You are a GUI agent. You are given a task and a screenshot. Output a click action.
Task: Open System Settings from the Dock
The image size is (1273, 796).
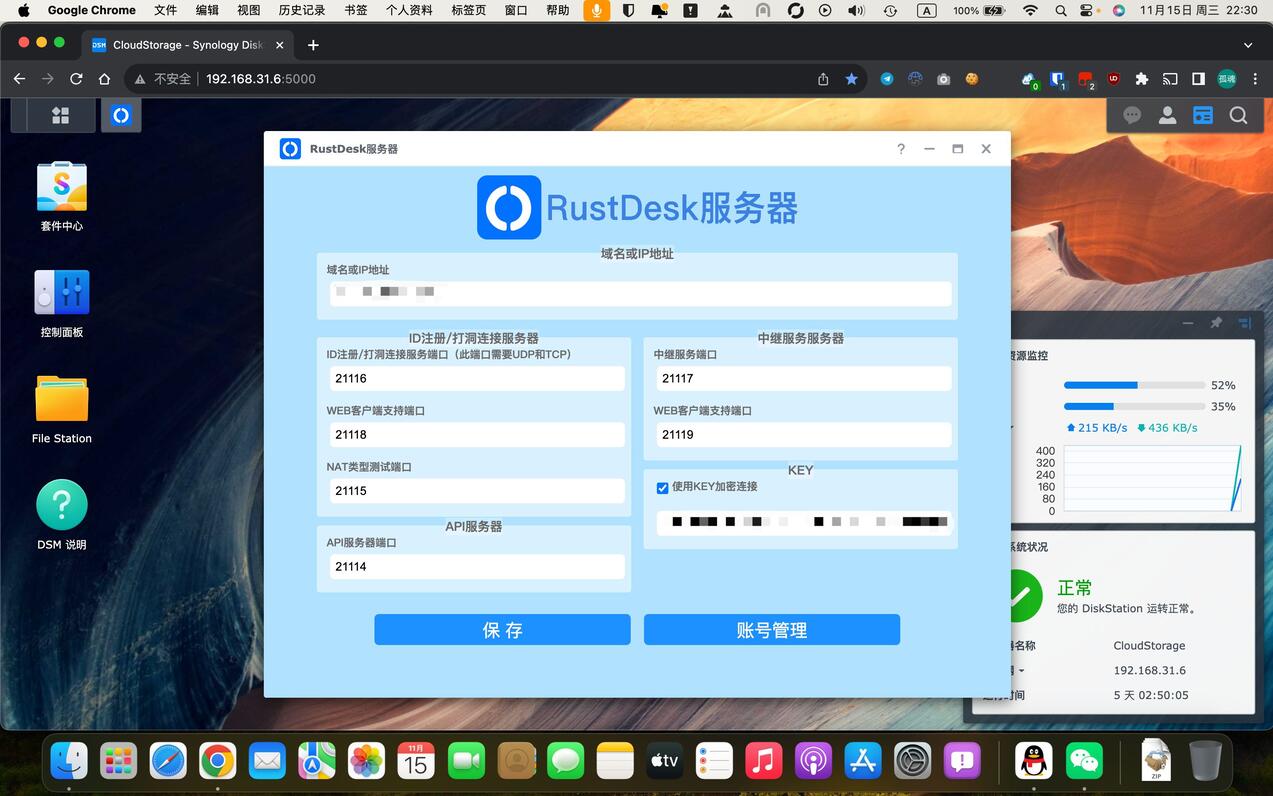pos(913,762)
